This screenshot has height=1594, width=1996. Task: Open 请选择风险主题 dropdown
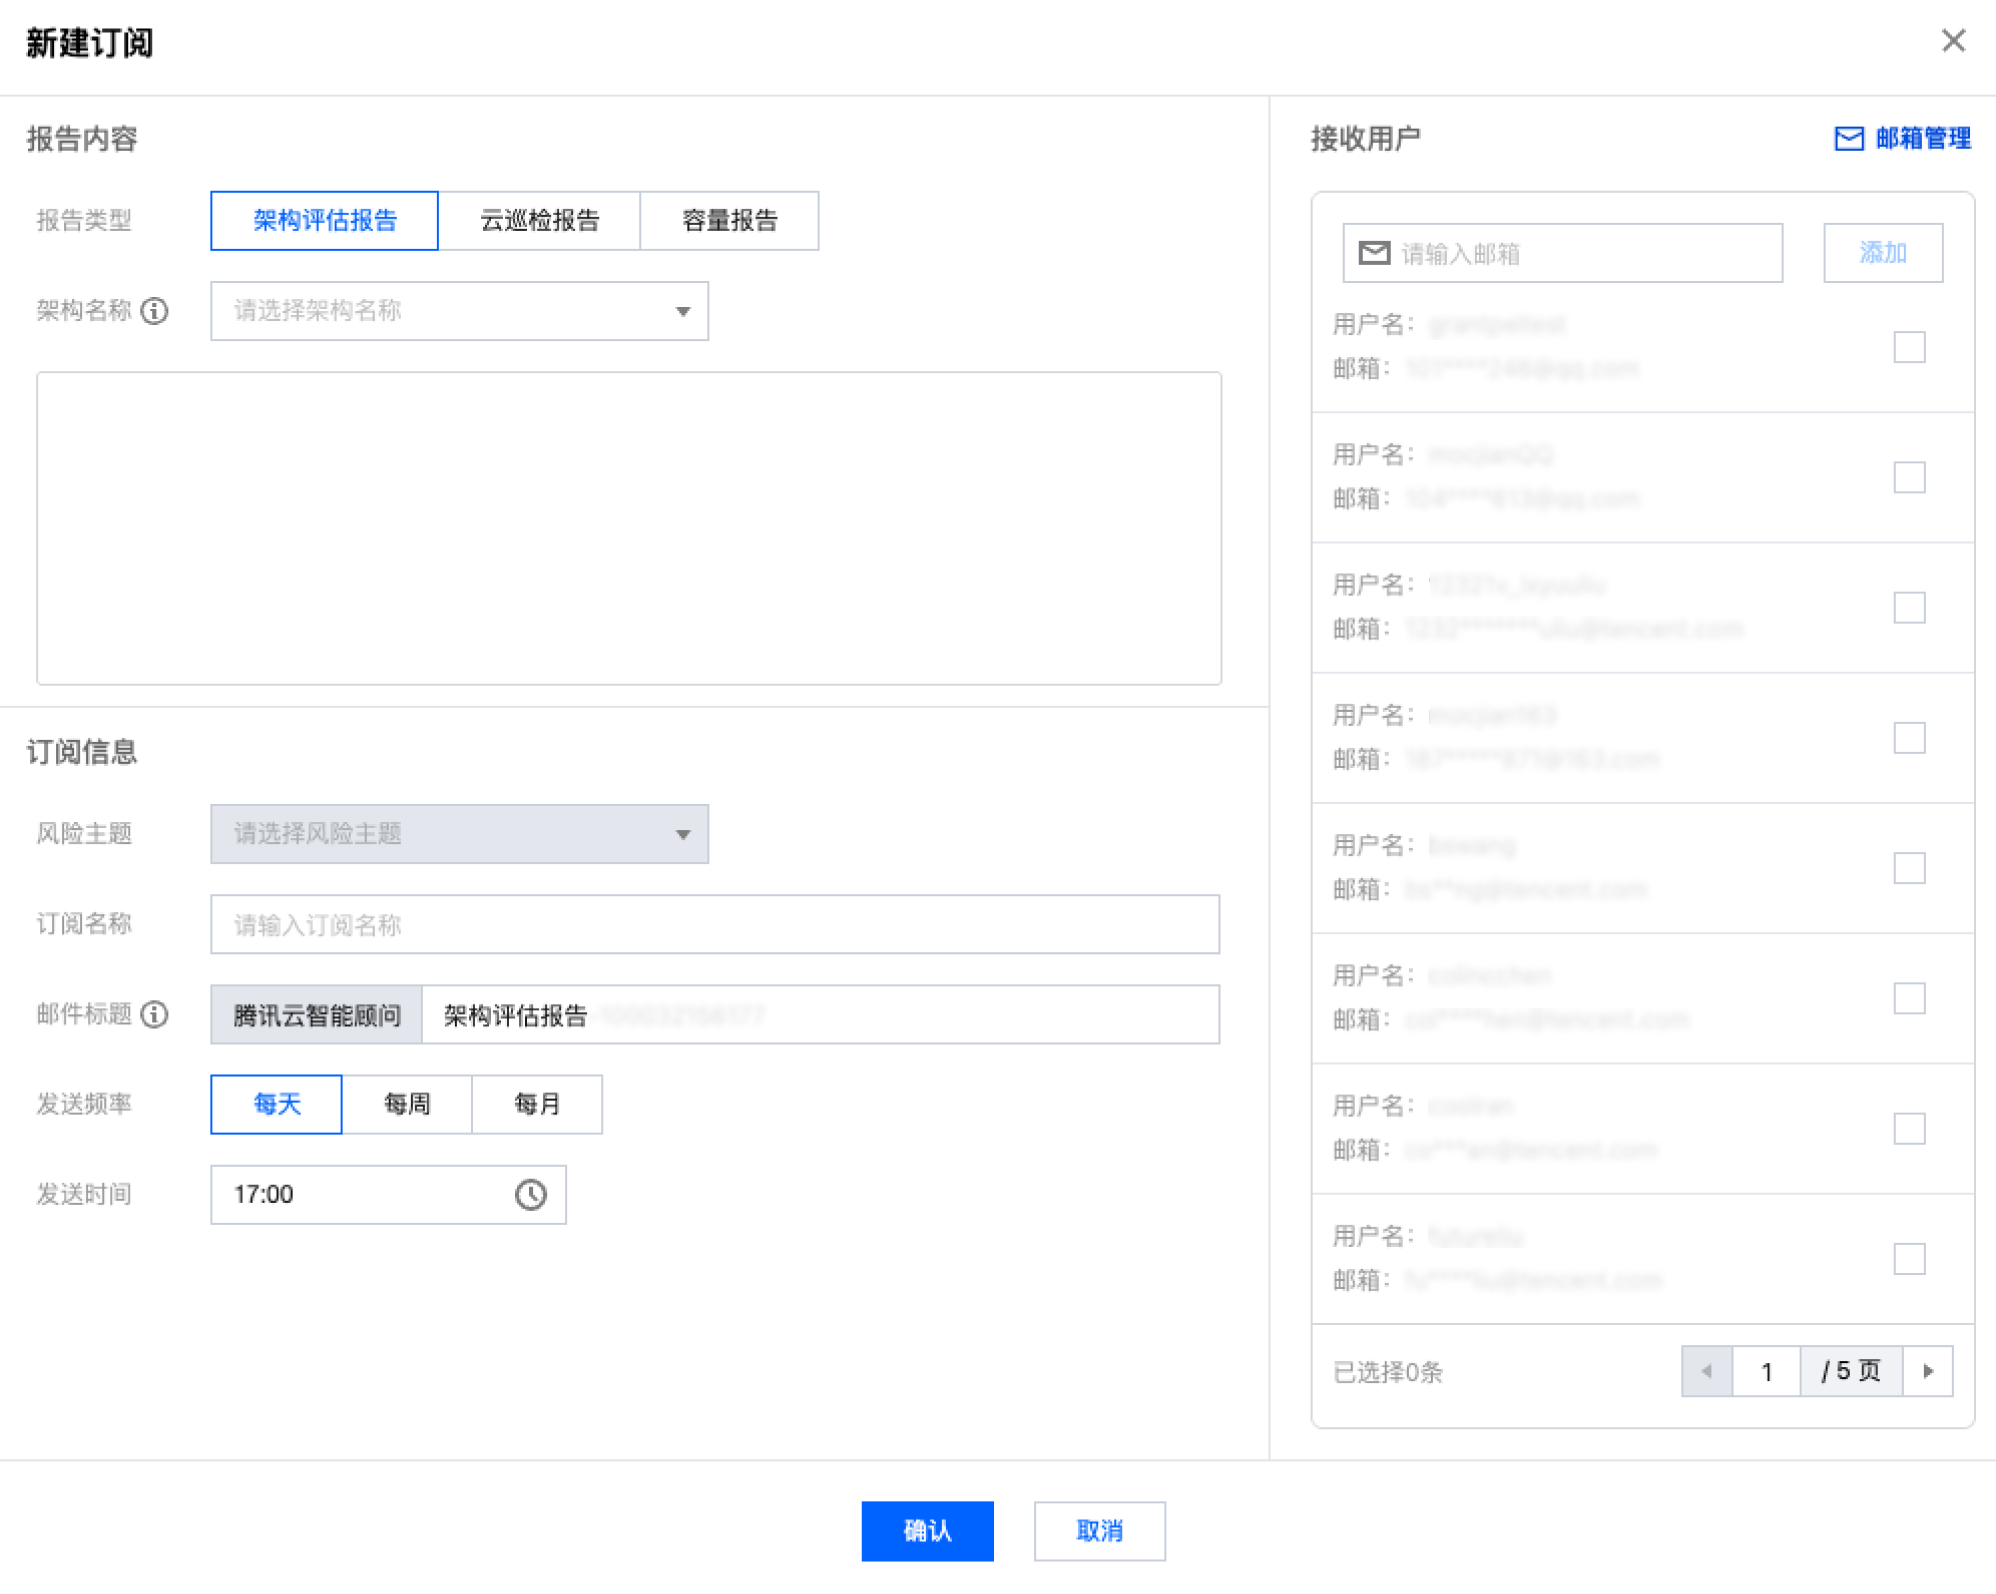[x=459, y=834]
